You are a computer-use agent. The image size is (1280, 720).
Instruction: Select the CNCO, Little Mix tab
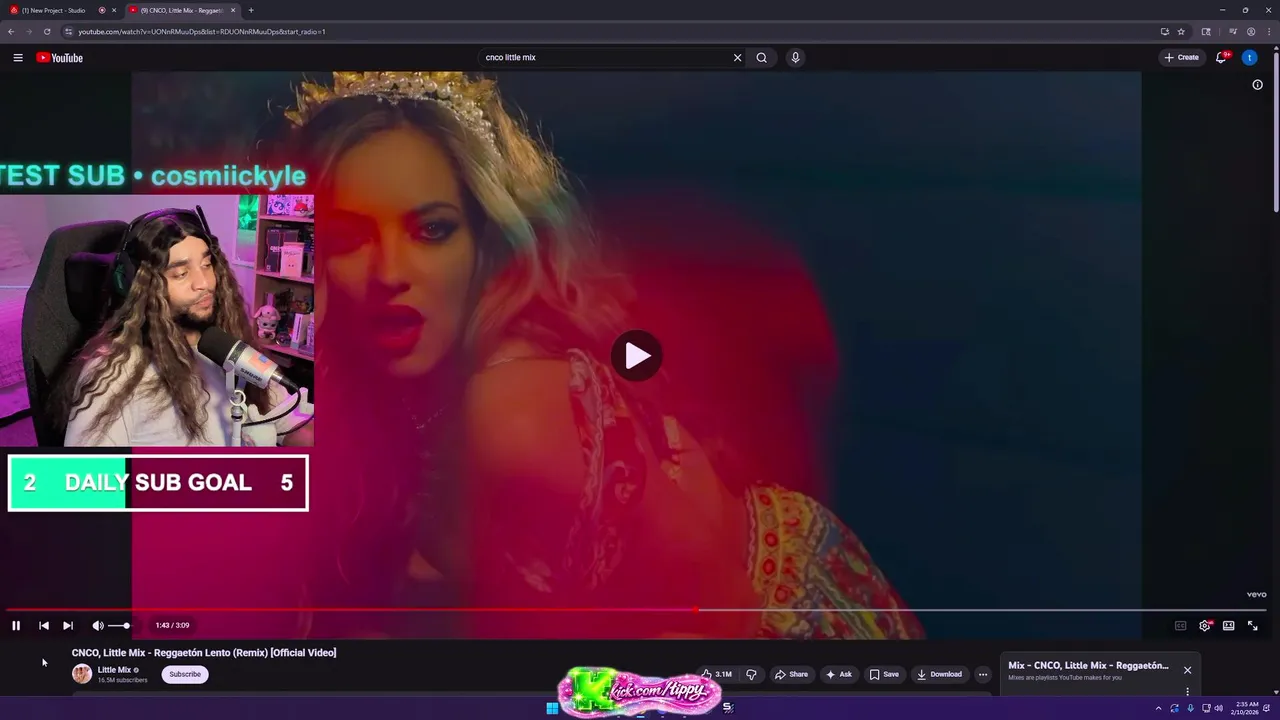tap(181, 10)
